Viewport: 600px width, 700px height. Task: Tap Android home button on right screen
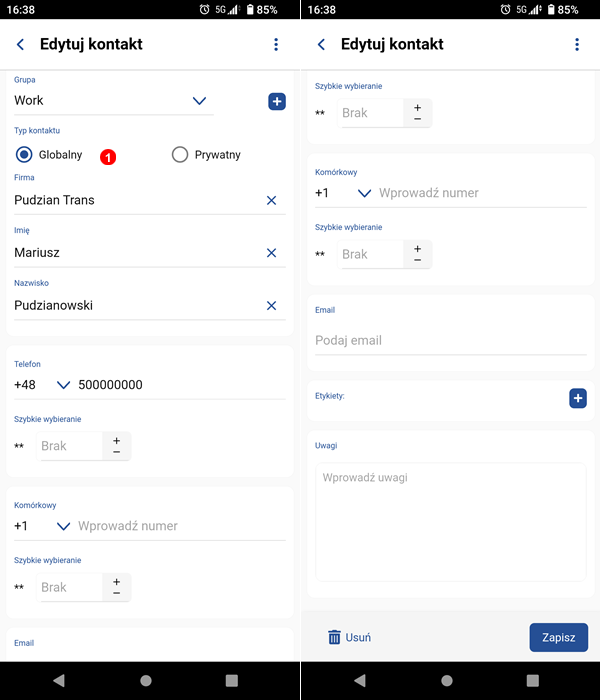(446, 680)
